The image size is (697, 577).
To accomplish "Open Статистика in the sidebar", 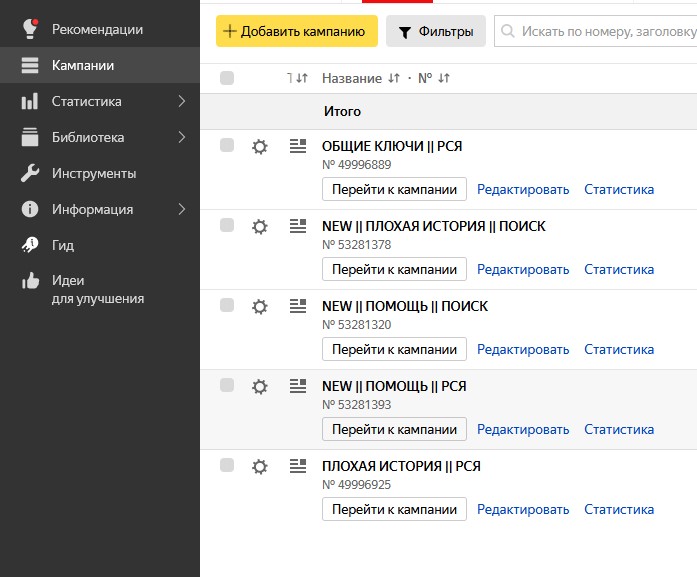I will [100, 101].
